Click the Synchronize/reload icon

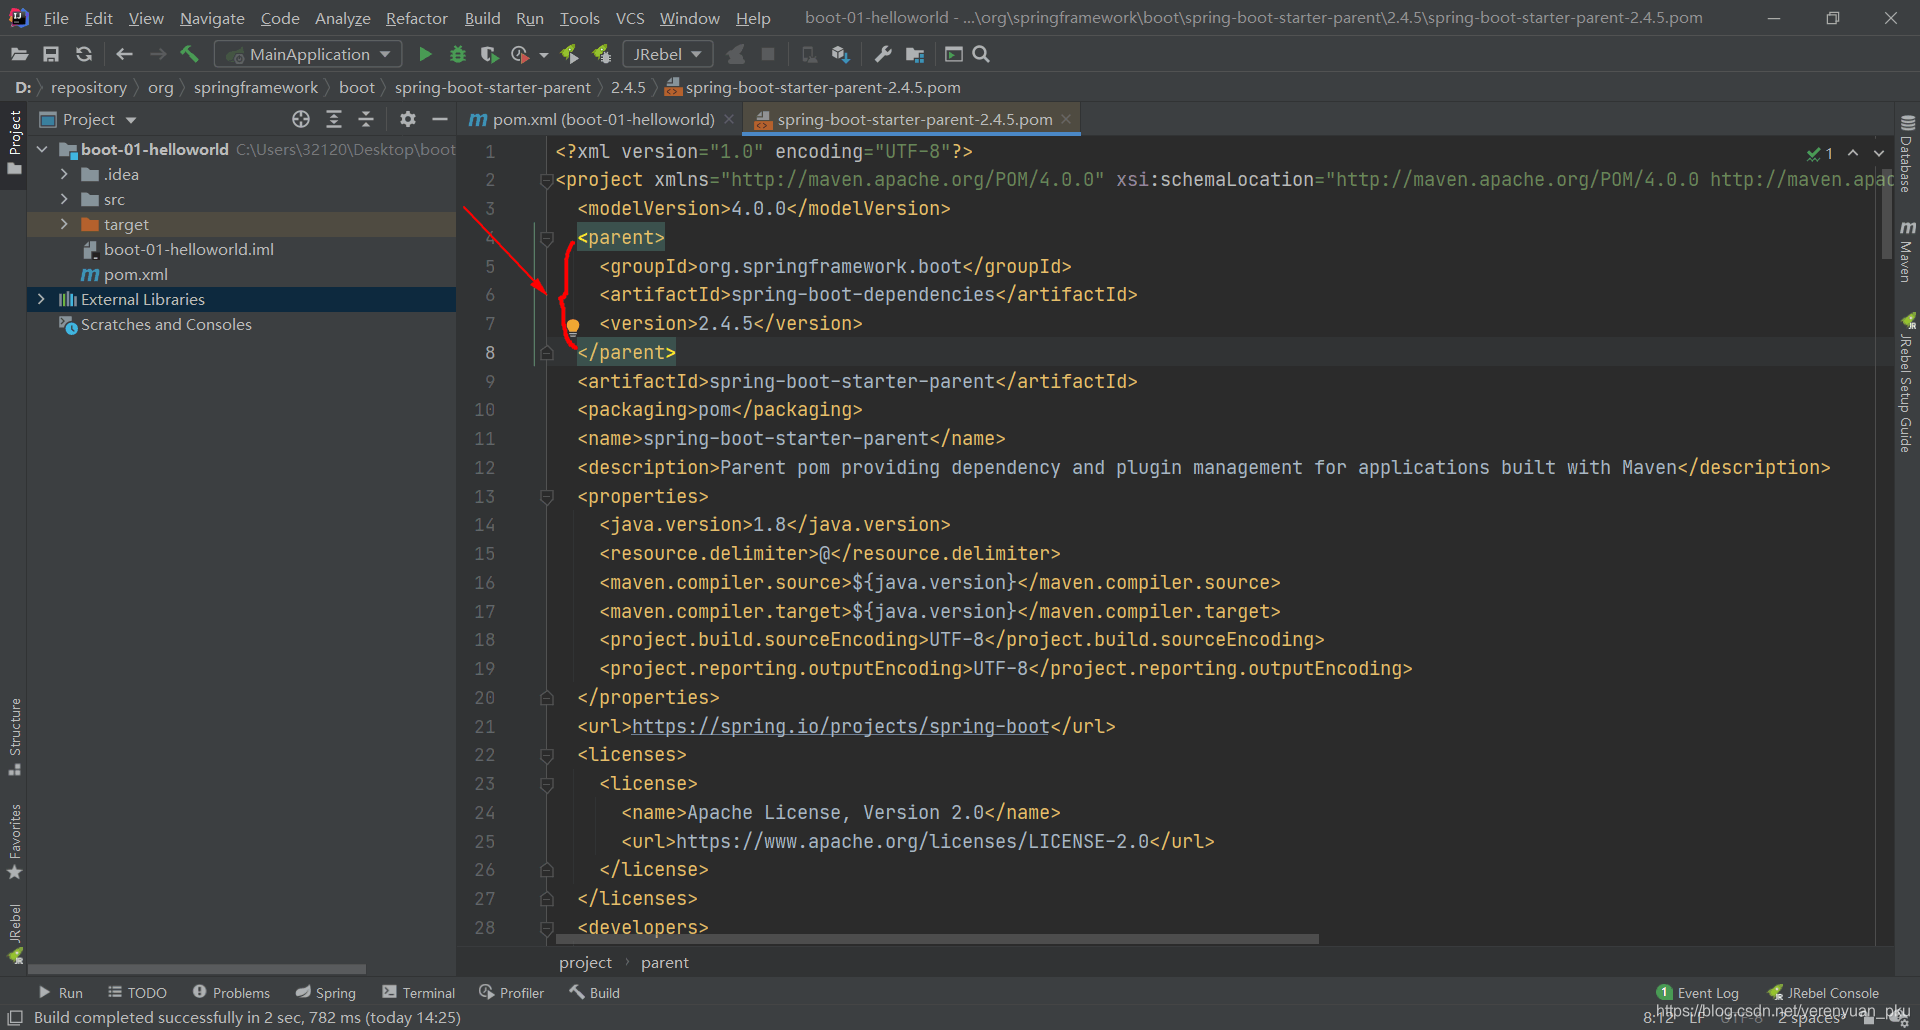click(x=84, y=55)
